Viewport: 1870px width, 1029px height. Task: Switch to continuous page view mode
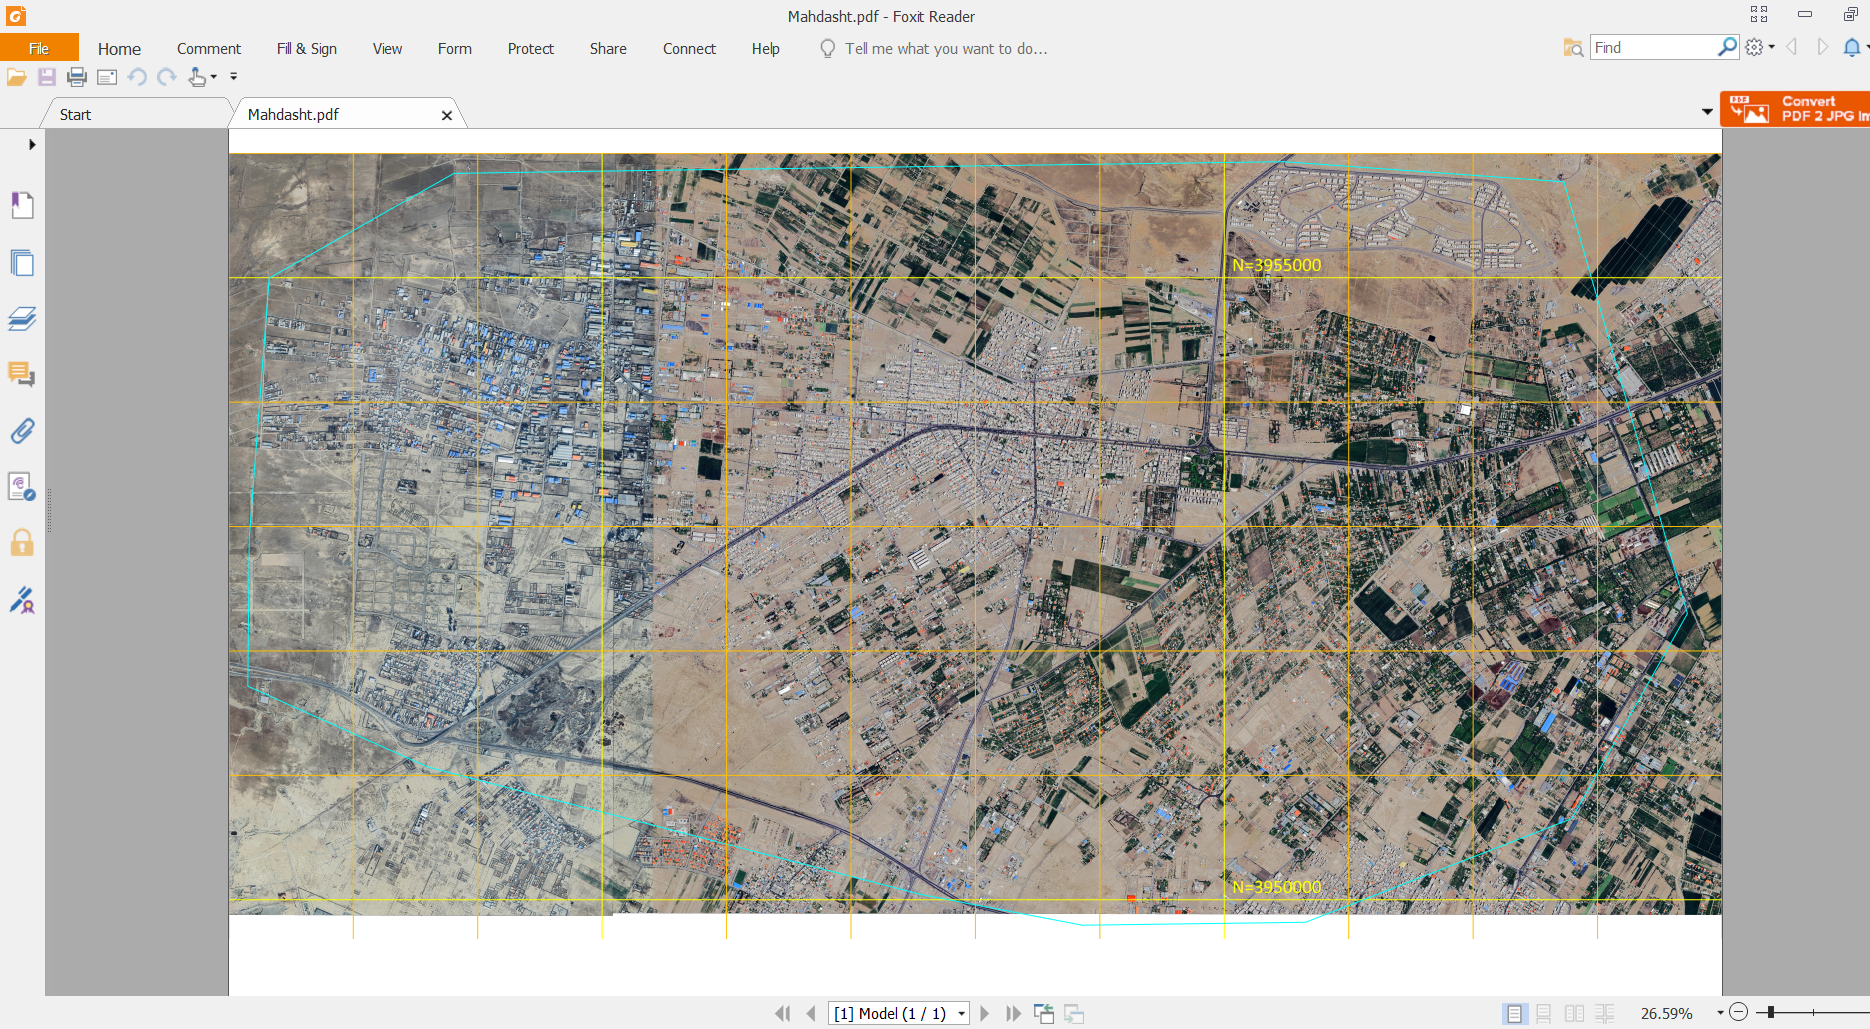pyautogui.click(x=1544, y=1014)
